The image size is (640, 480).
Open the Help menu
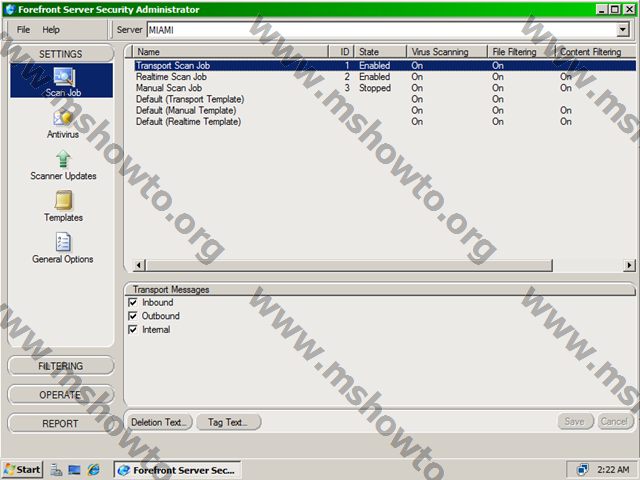(51, 29)
